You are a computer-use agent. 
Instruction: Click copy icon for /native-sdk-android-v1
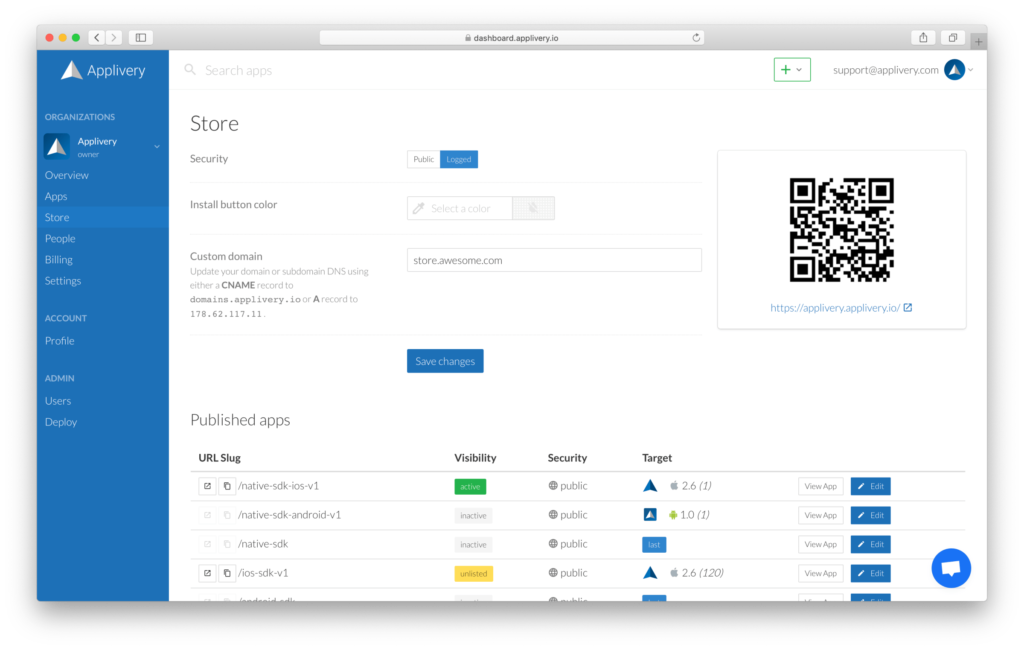click(227, 515)
